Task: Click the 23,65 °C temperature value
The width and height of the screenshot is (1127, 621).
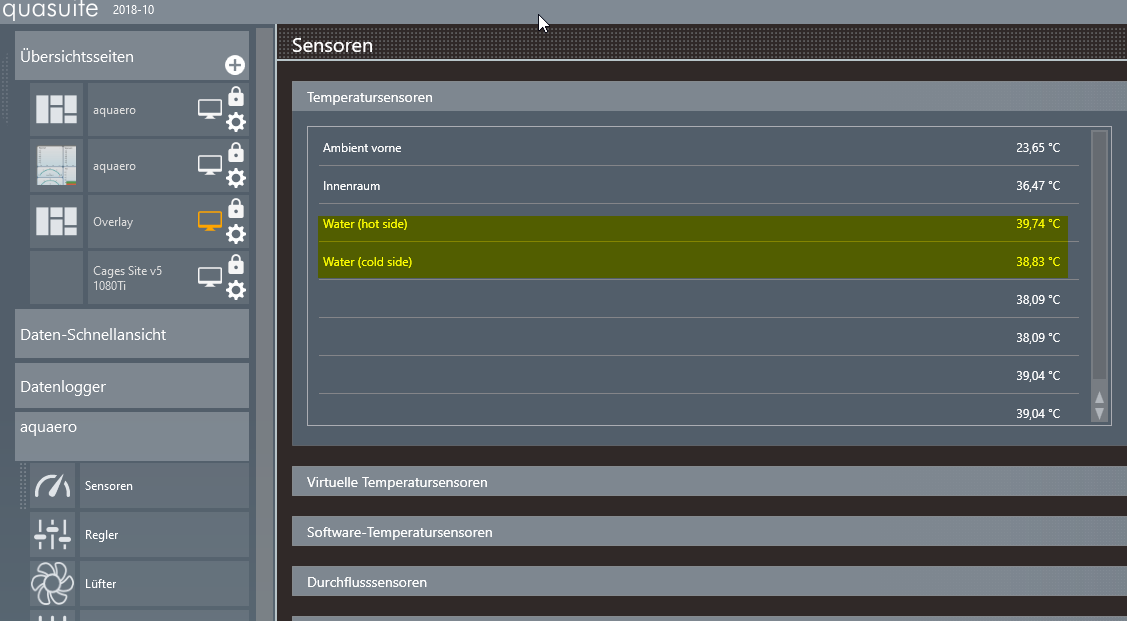Action: 1038,147
